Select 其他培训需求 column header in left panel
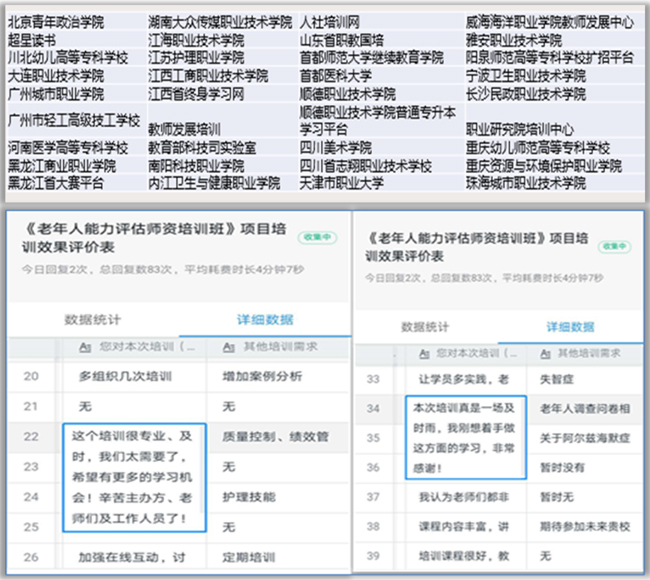The image size is (650, 580). click(280, 347)
